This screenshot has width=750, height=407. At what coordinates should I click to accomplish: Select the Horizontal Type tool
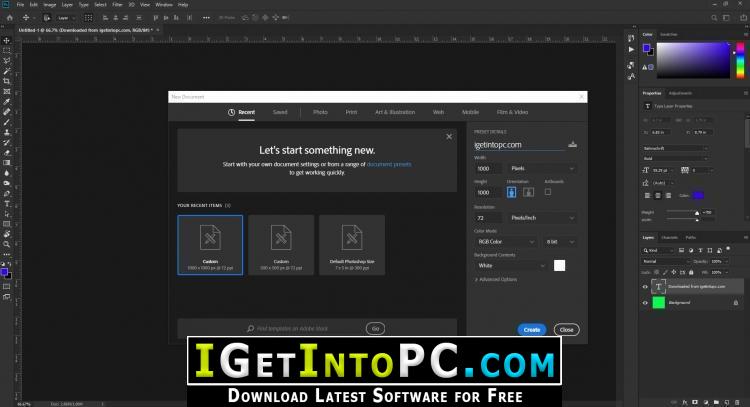click(7, 204)
